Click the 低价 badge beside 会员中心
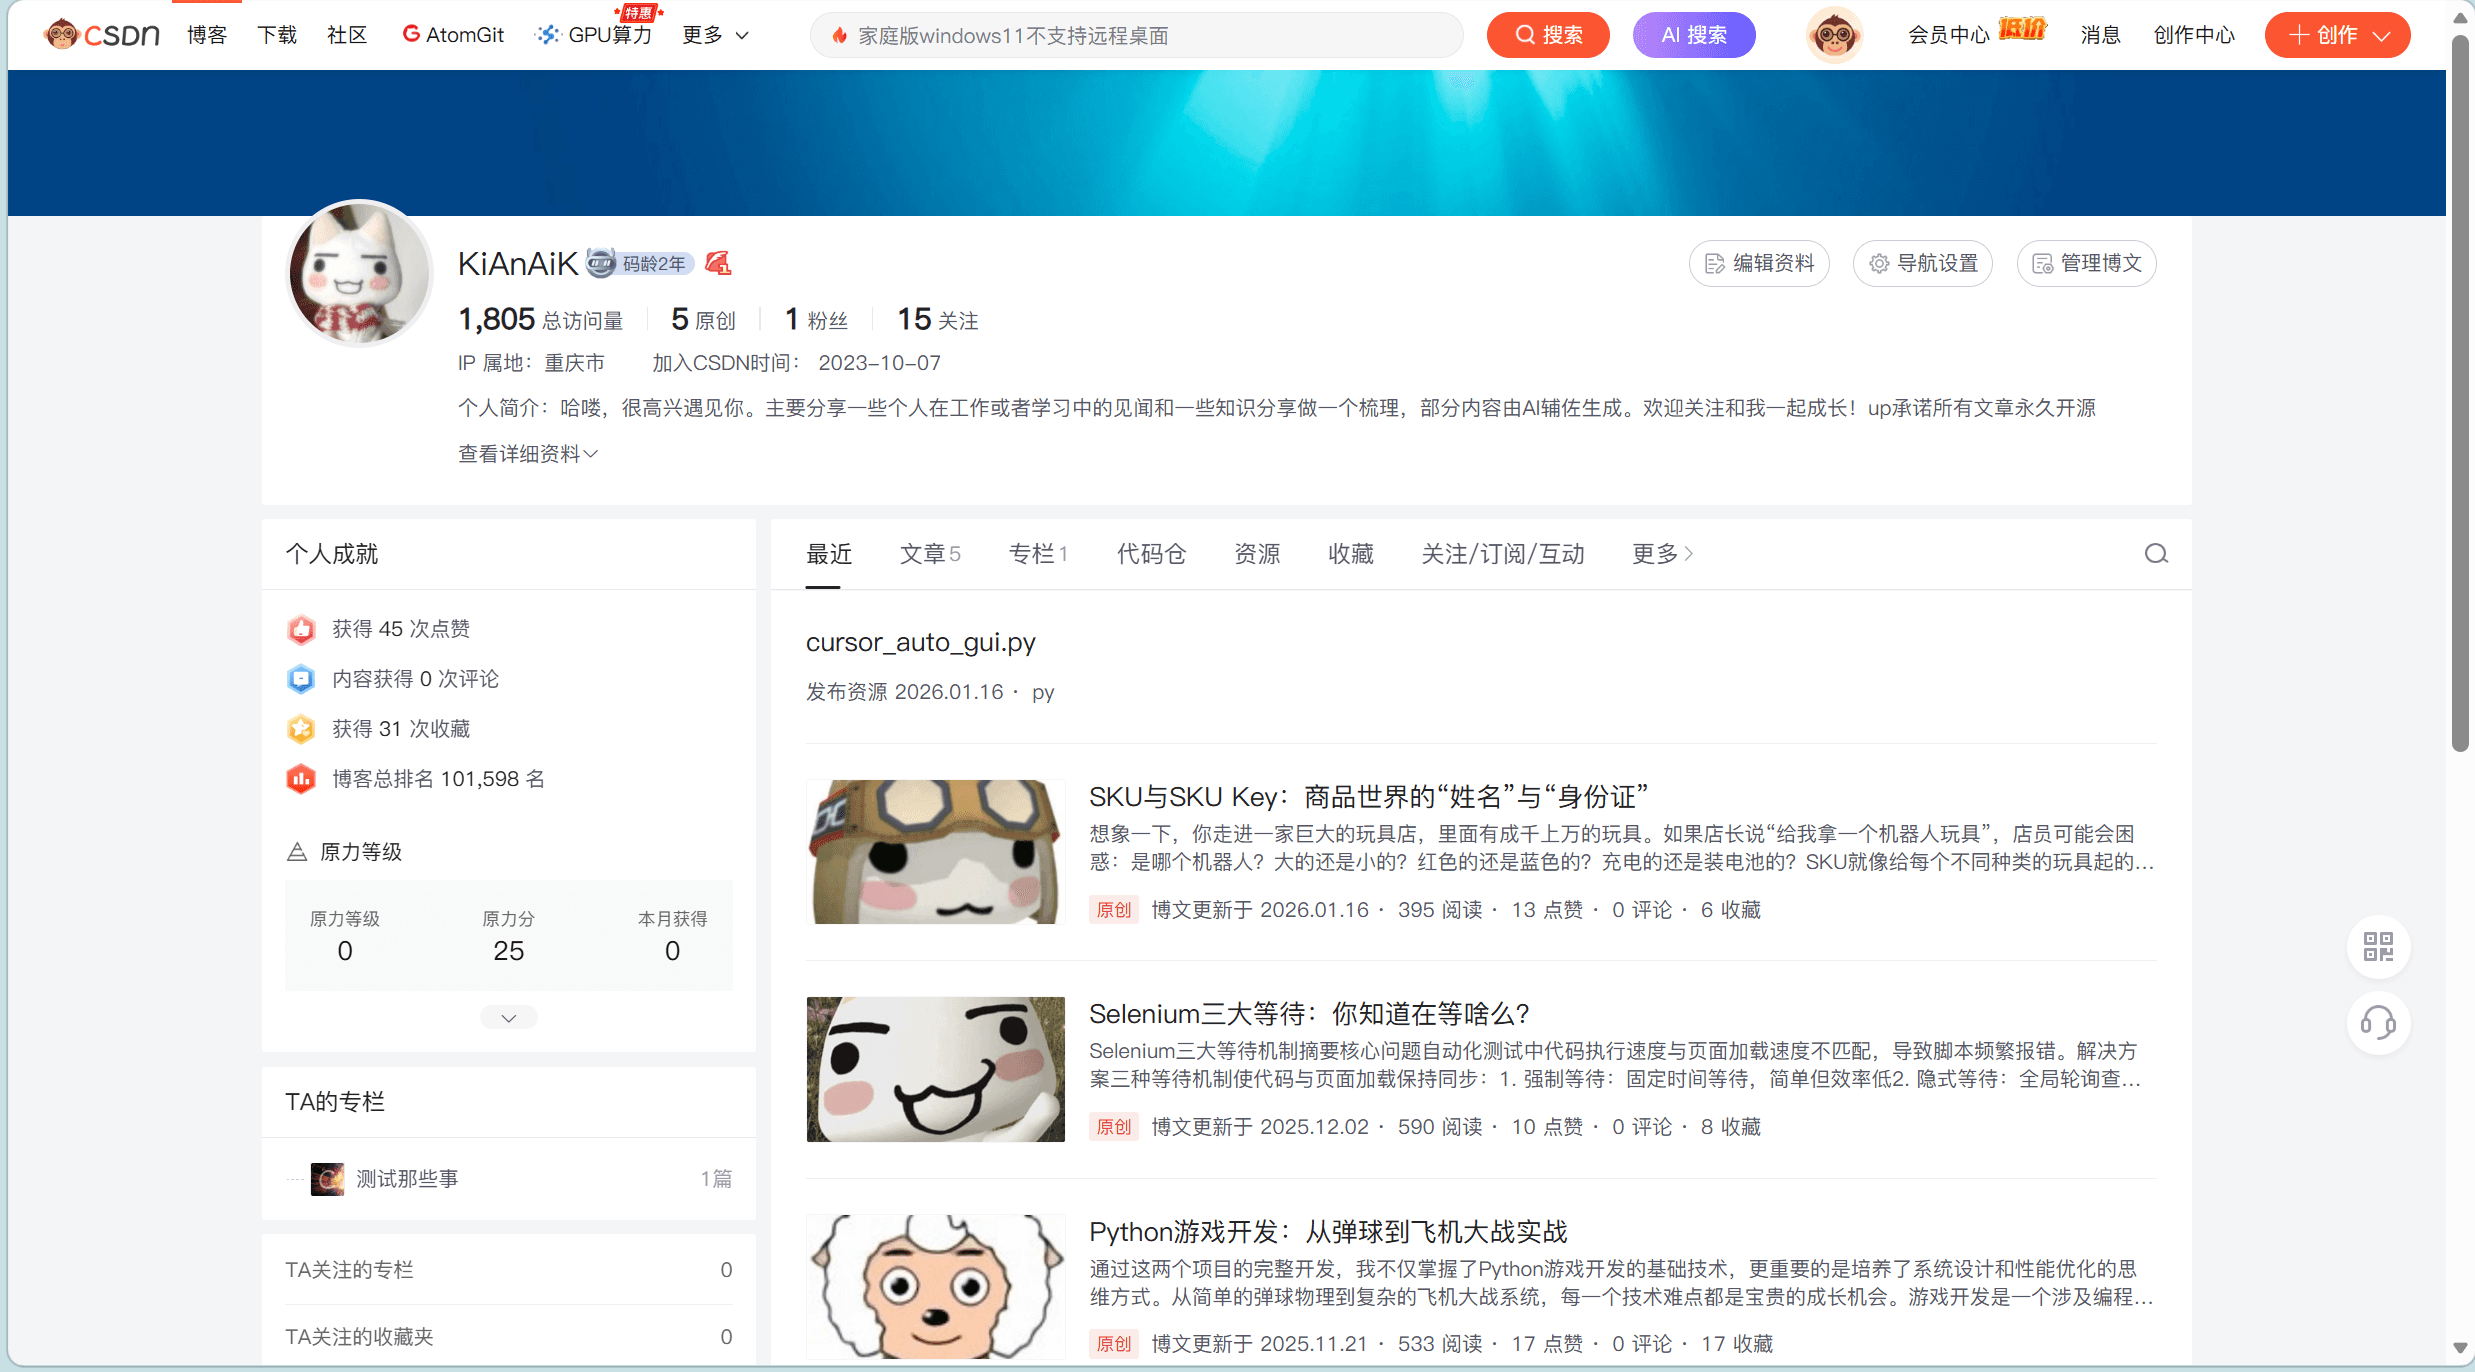This screenshot has height=1372, width=2475. point(2022,30)
